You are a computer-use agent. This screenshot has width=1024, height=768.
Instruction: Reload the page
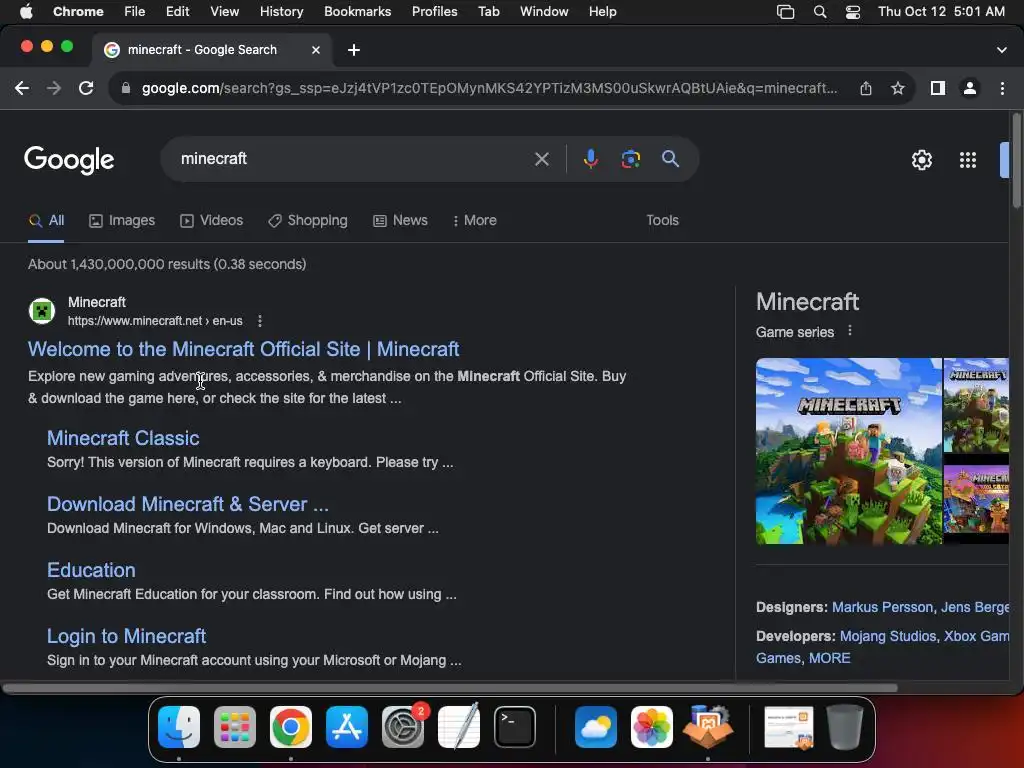86,88
